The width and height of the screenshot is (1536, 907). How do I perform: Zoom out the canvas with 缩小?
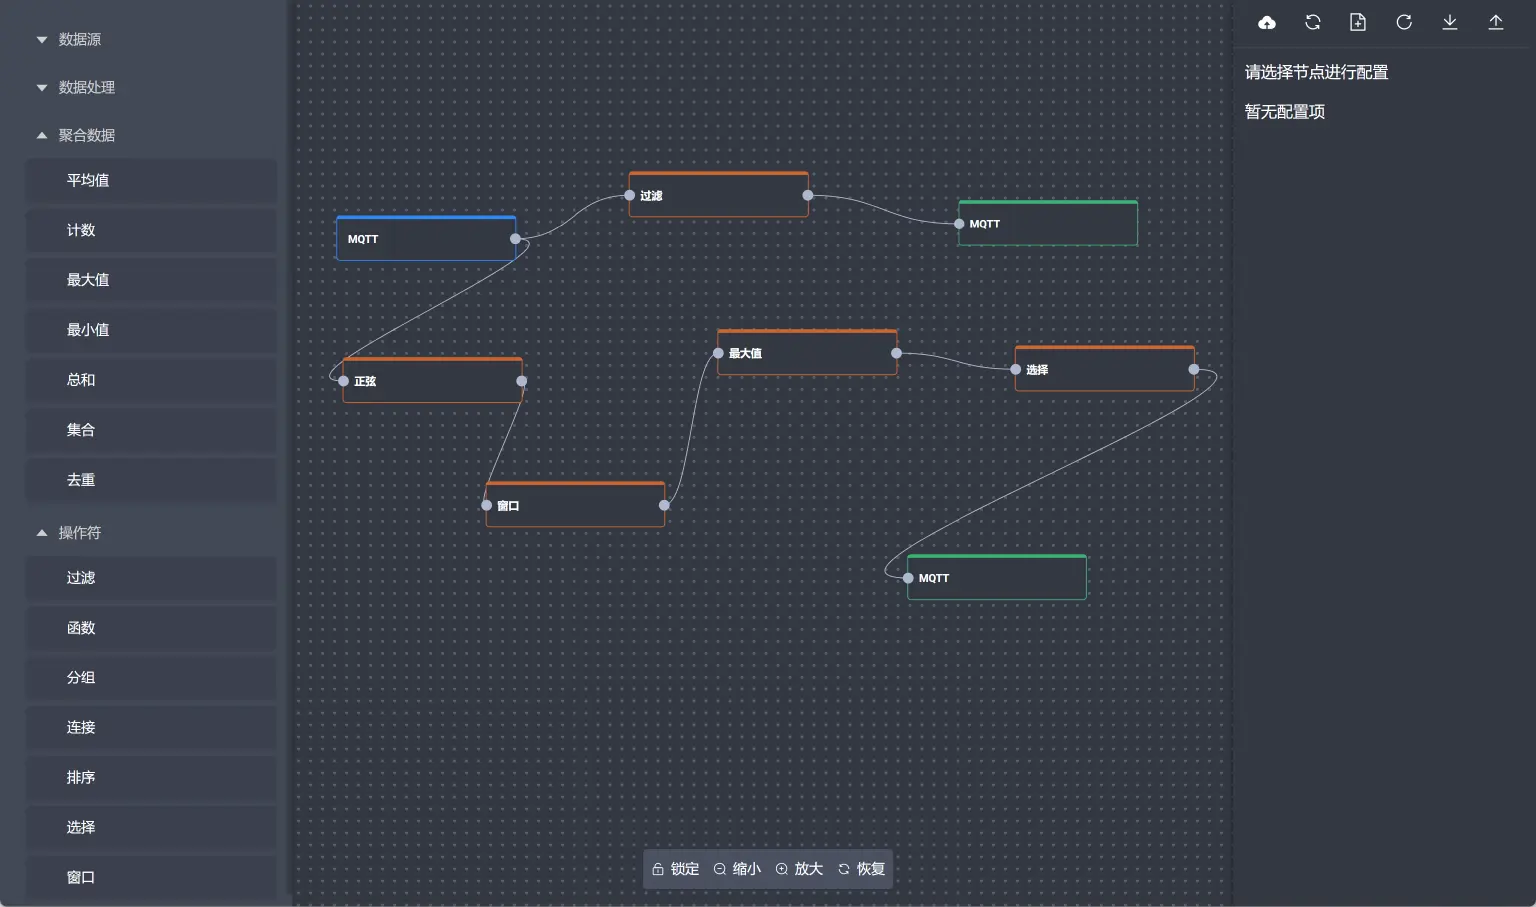click(x=737, y=869)
